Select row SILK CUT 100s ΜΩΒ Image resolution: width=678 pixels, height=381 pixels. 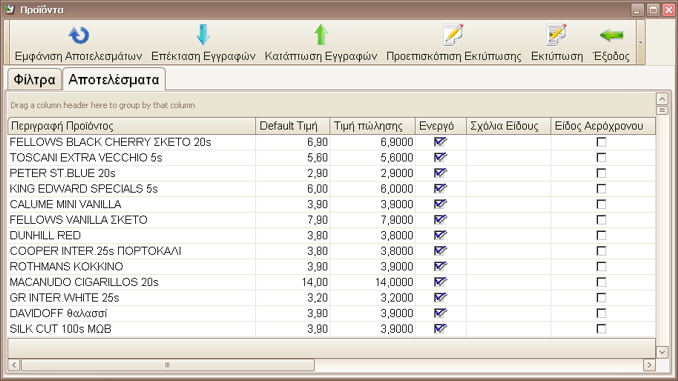click(332, 329)
